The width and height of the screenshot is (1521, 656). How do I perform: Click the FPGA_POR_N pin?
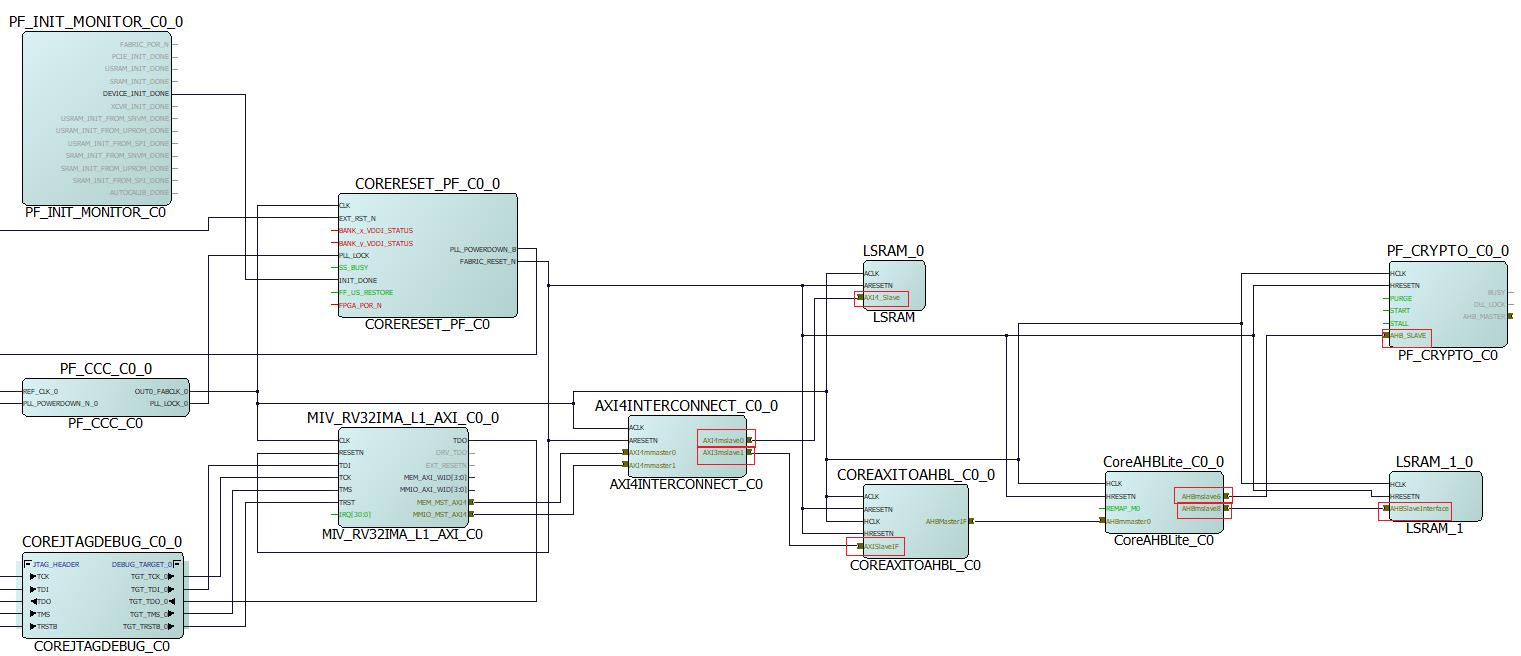[x=360, y=305]
